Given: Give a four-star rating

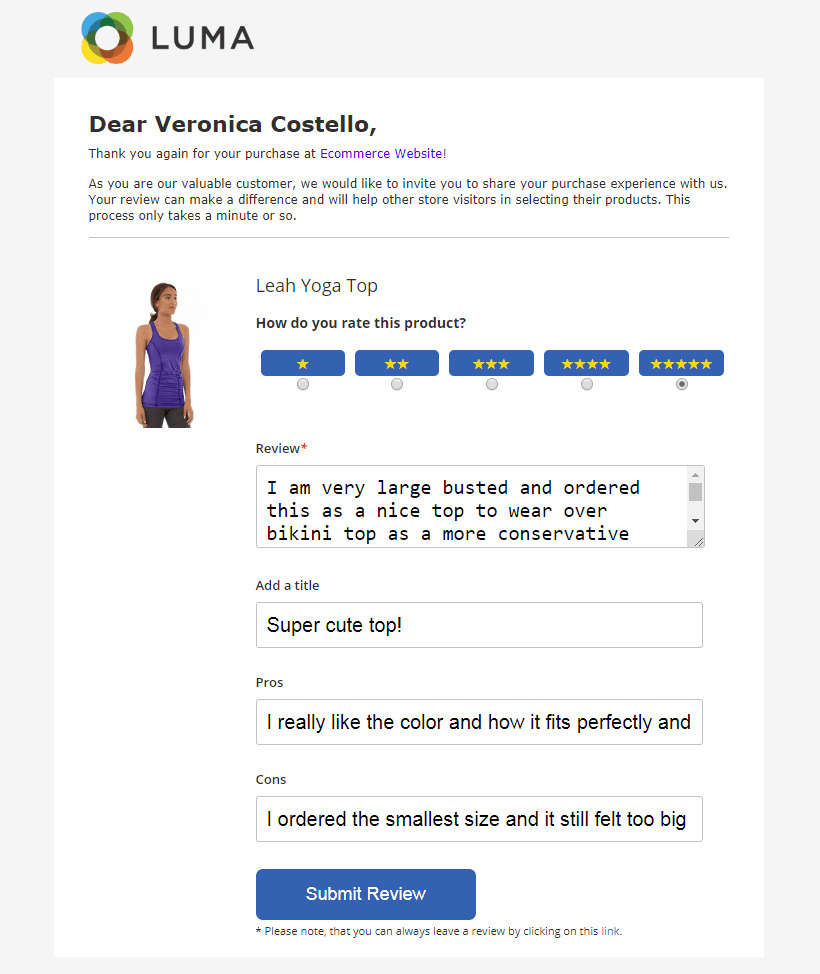Looking at the screenshot, I should (x=586, y=363).
